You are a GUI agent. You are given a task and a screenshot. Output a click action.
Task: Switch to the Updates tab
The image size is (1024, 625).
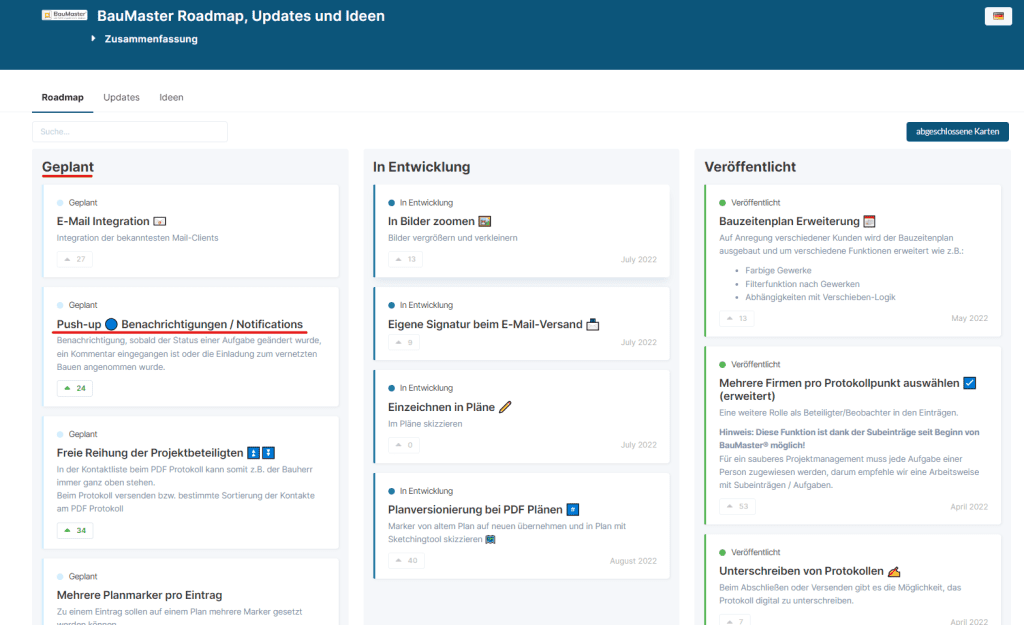coord(121,97)
